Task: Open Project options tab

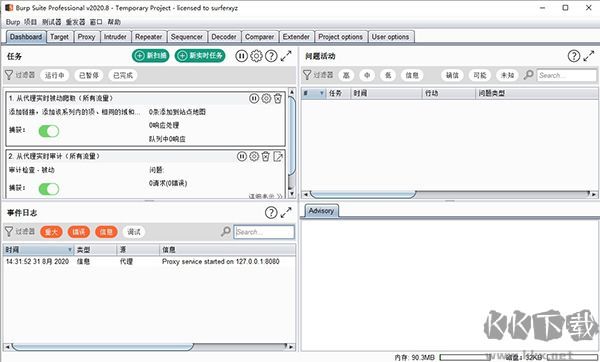Action: pyautogui.click(x=341, y=37)
